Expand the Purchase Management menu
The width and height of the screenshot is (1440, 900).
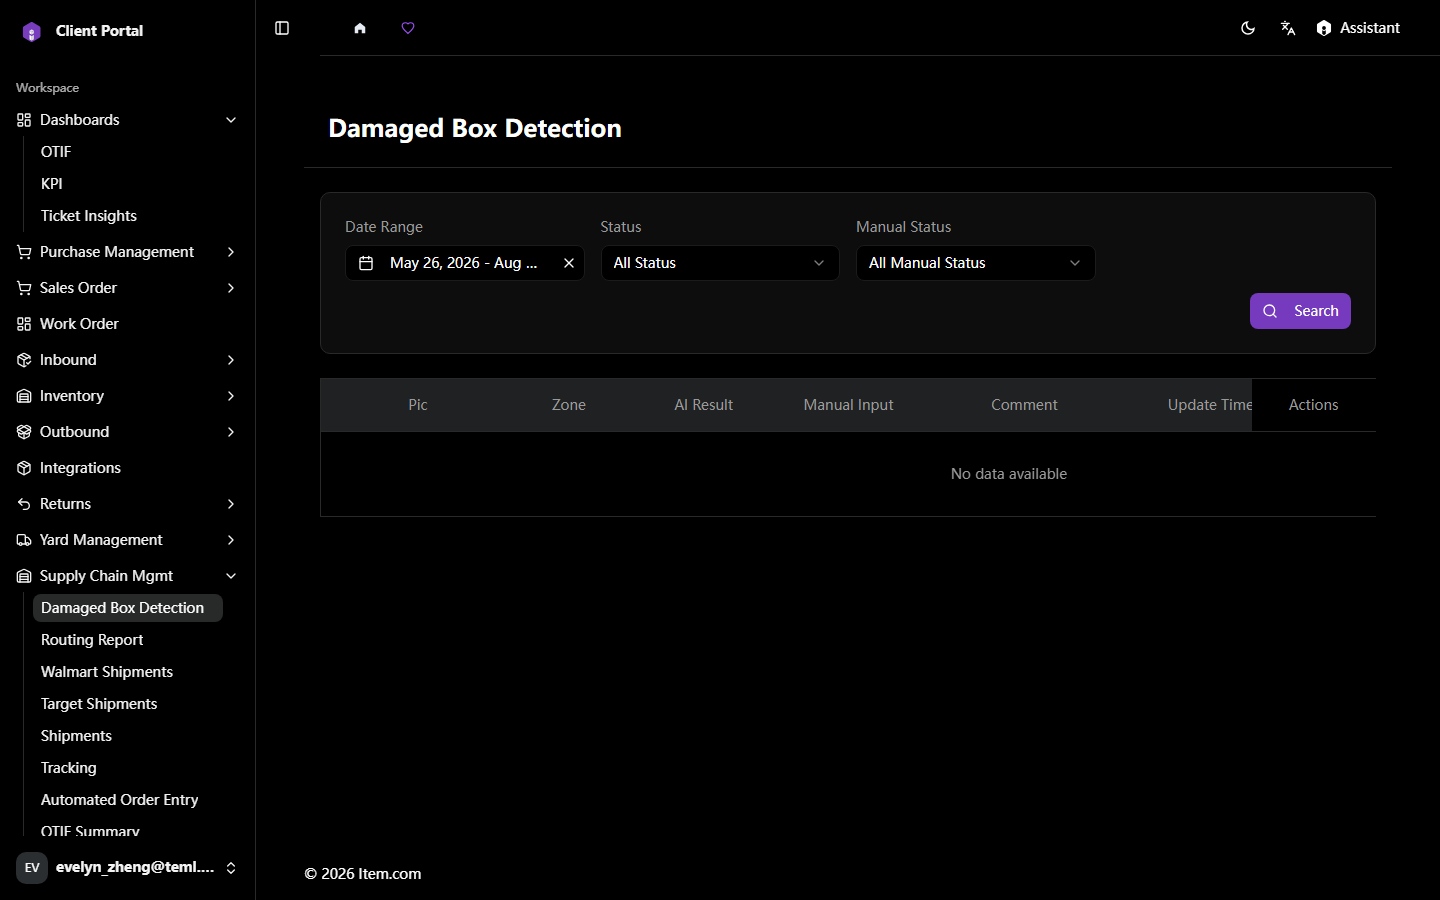(x=128, y=252)
